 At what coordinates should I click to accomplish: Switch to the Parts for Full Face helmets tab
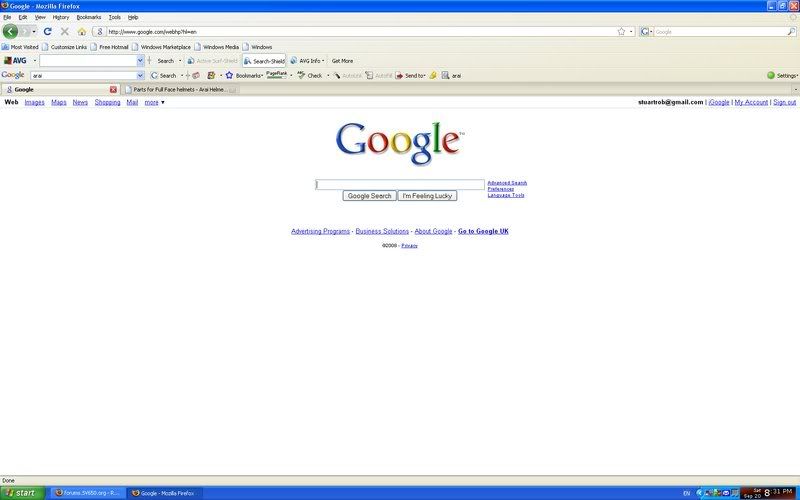(180, 89)
